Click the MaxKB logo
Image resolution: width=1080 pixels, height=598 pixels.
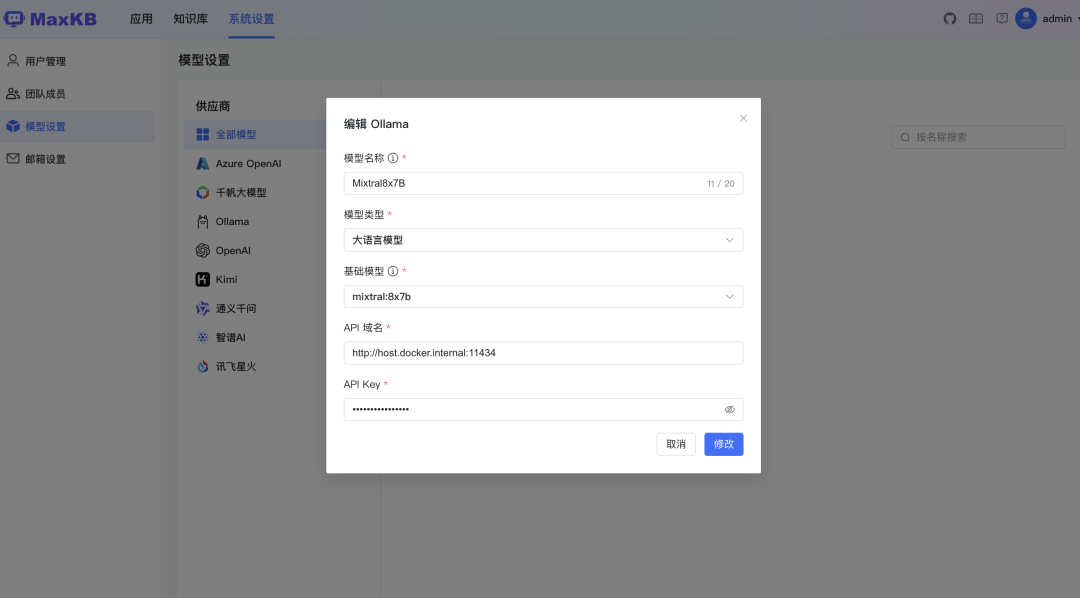click(x=50, y=17)
